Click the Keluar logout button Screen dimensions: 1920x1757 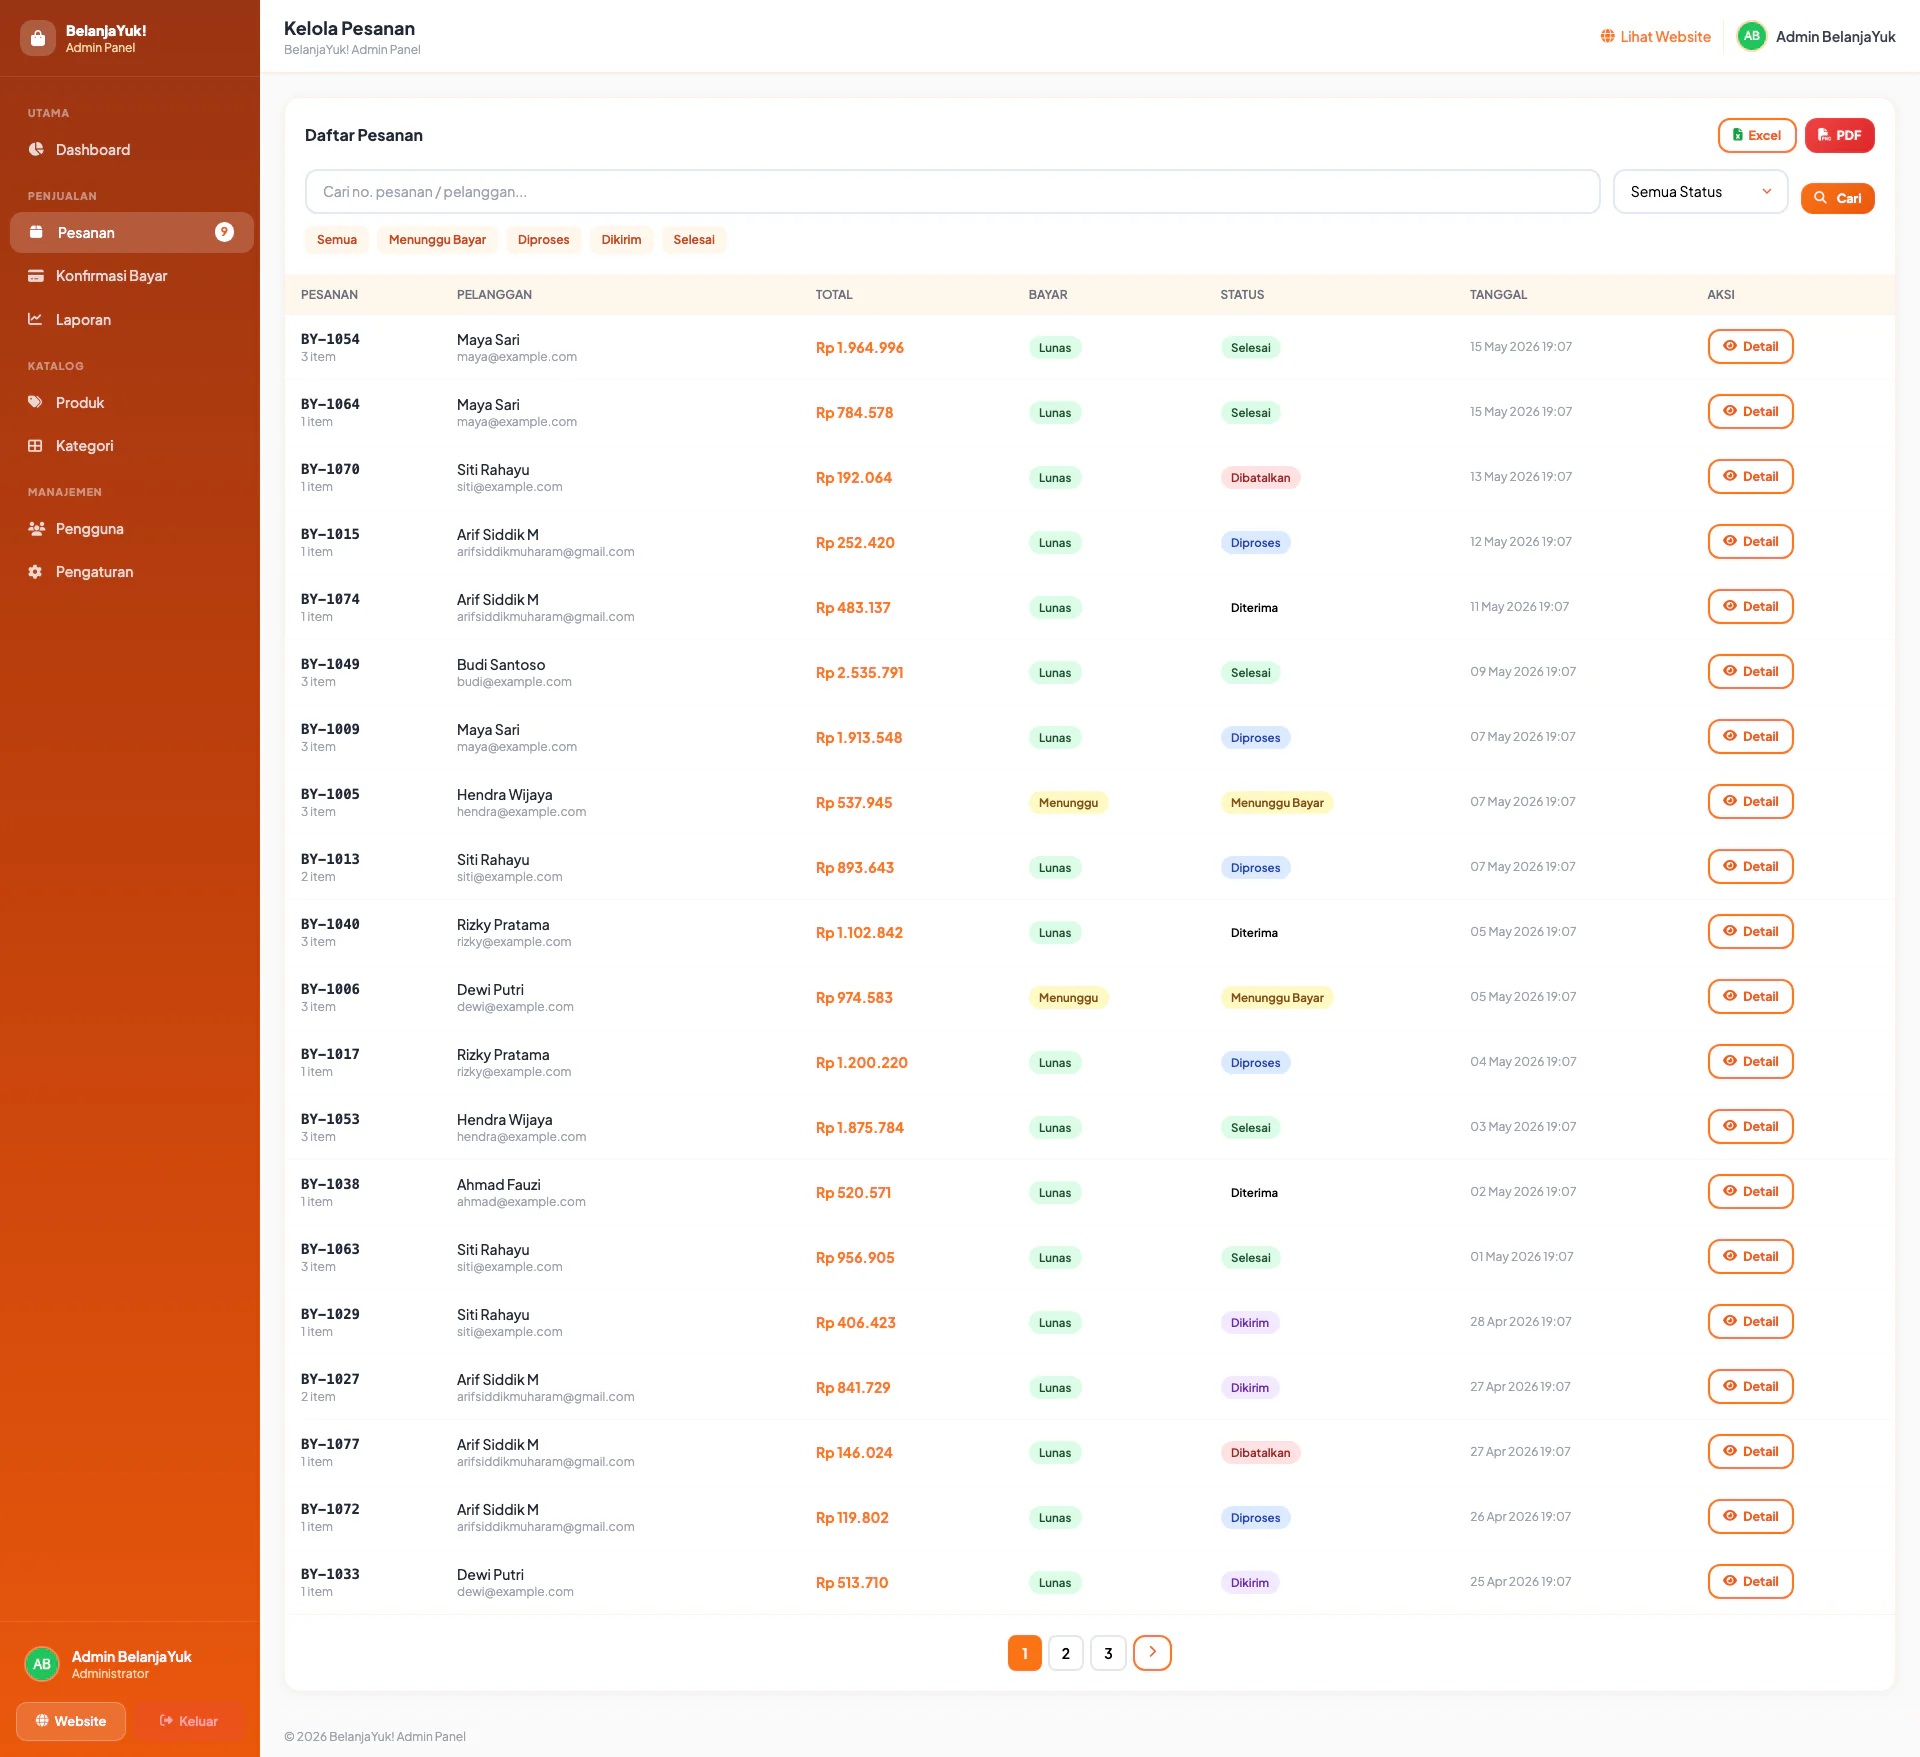[189, 1721]
